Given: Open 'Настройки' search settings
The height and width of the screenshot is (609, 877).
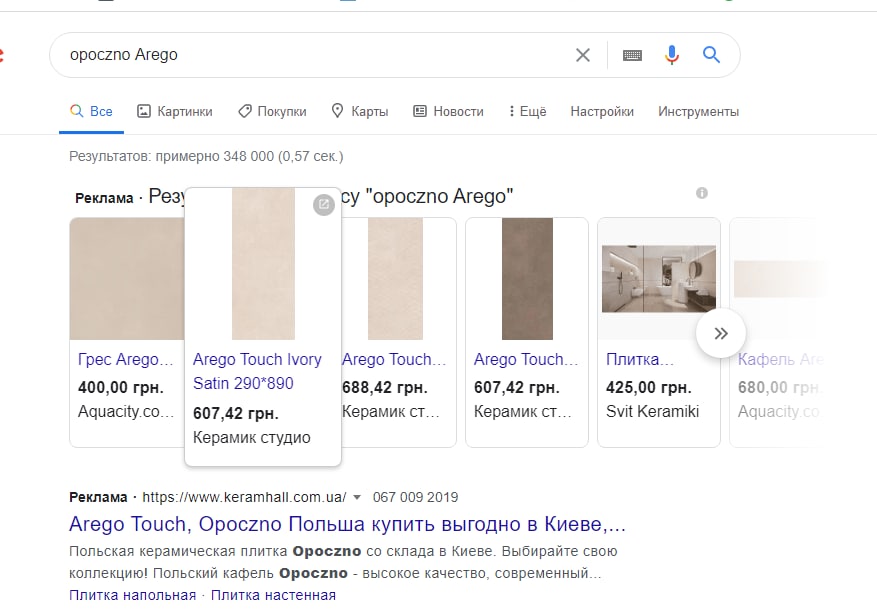Looking at the screenshot, I should click(x=602, y=111).
